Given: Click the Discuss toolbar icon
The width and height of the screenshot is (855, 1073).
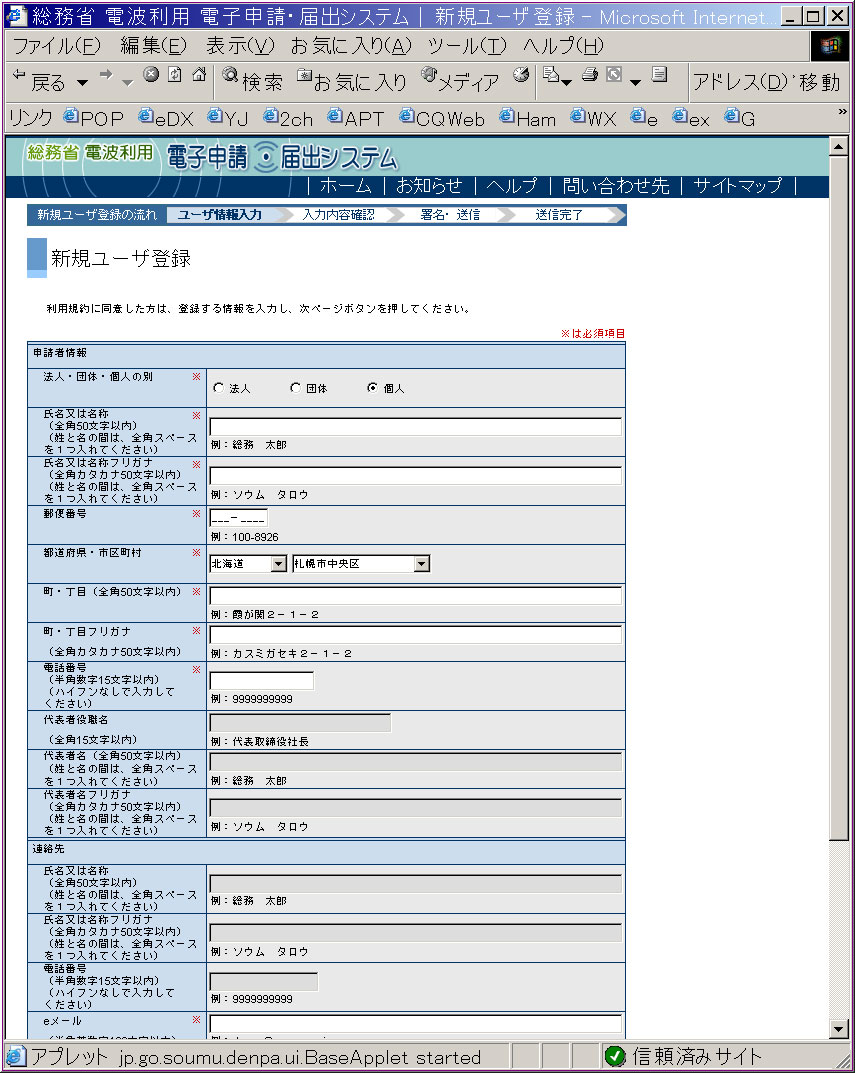Looking at the screenshot, I should tap(659, 74).
